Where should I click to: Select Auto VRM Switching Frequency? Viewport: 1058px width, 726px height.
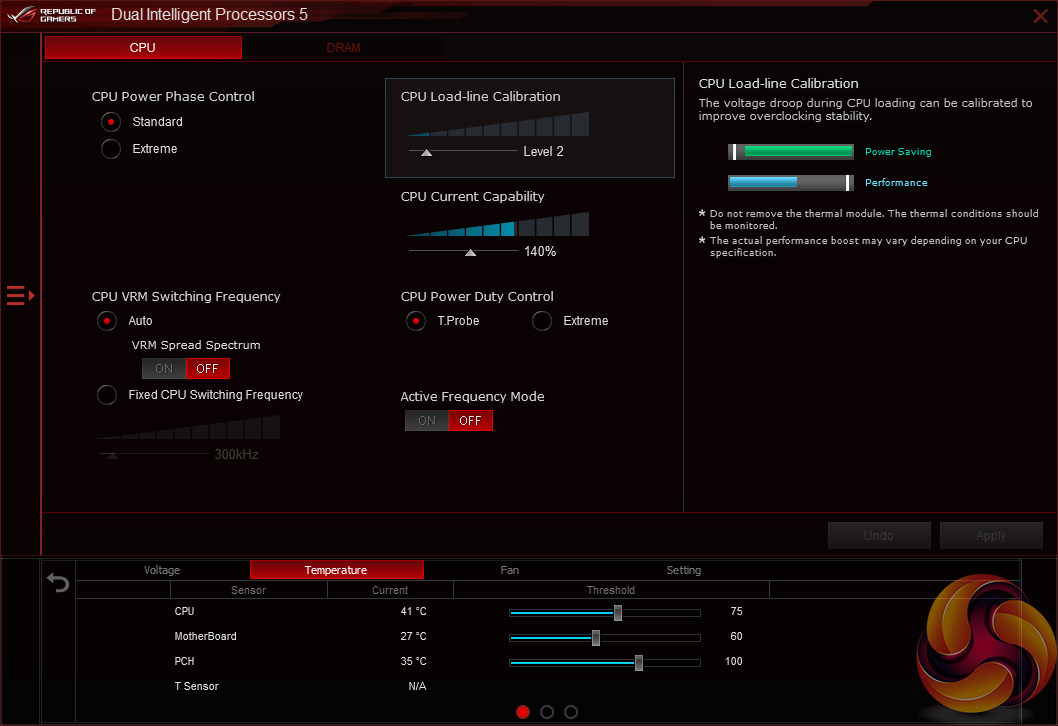point(107,321)
